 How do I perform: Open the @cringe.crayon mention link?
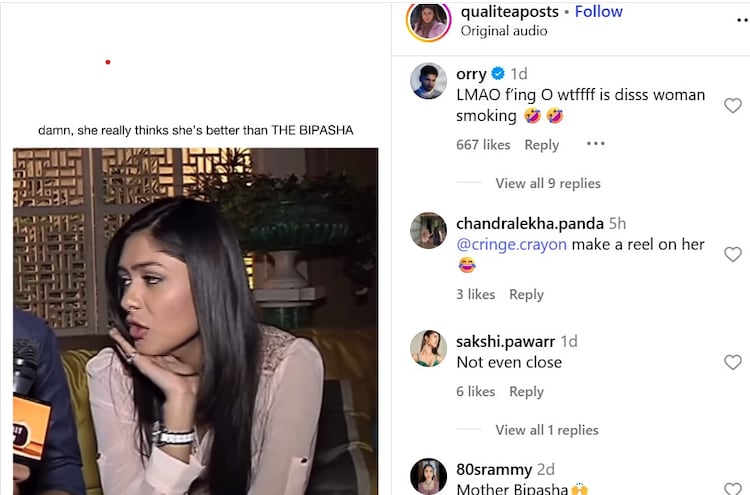pos(511,244)
